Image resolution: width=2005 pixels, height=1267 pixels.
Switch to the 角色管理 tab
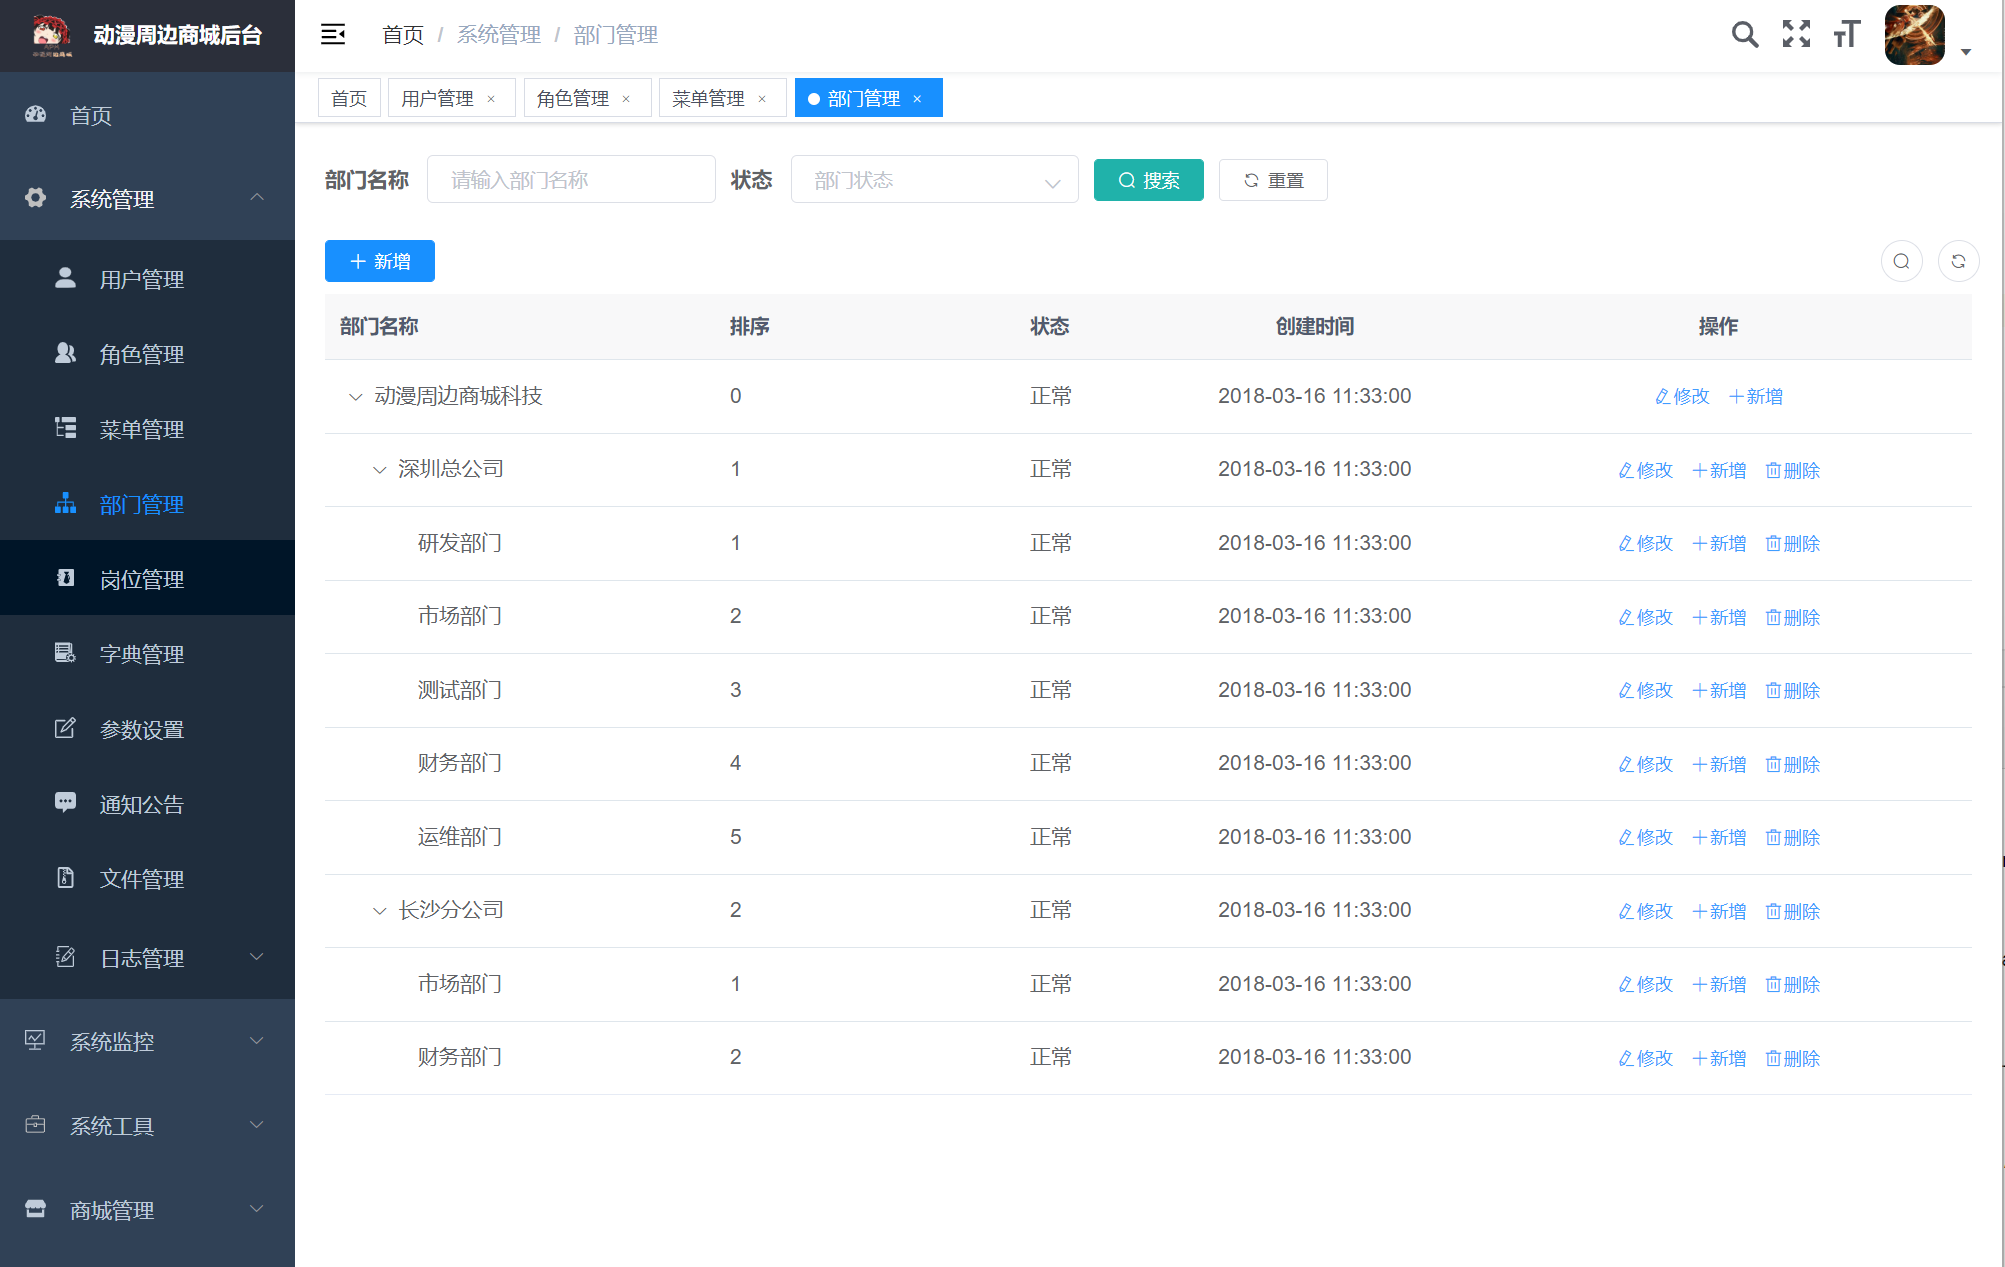click(x=573, y=99)
